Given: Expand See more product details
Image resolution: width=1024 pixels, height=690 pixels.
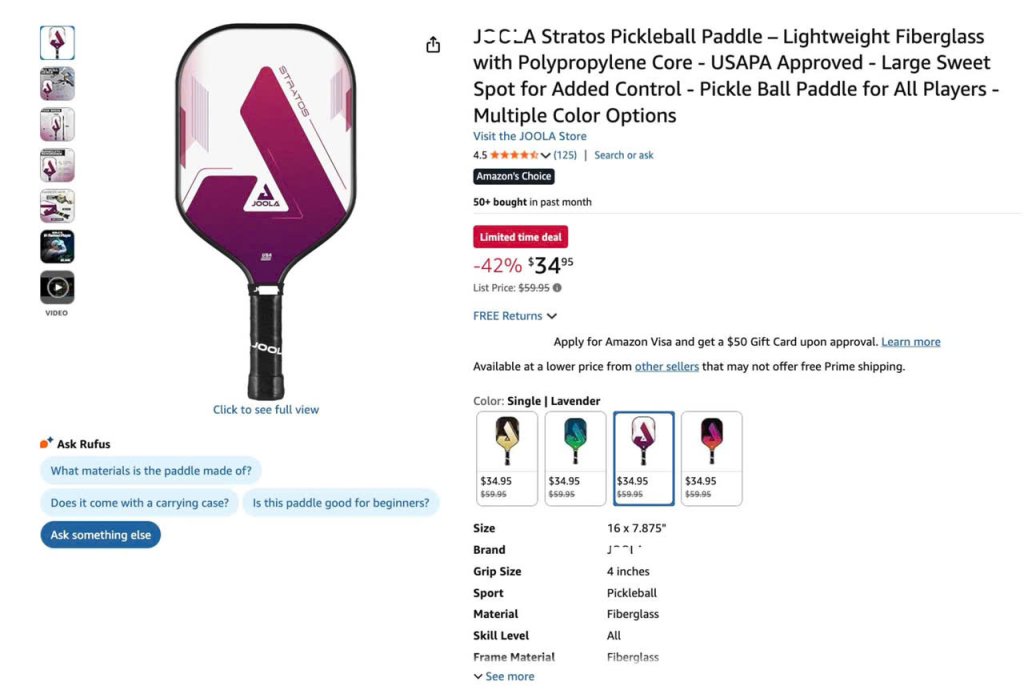Looking at the screenshot, I should click(x=504, y=677).
